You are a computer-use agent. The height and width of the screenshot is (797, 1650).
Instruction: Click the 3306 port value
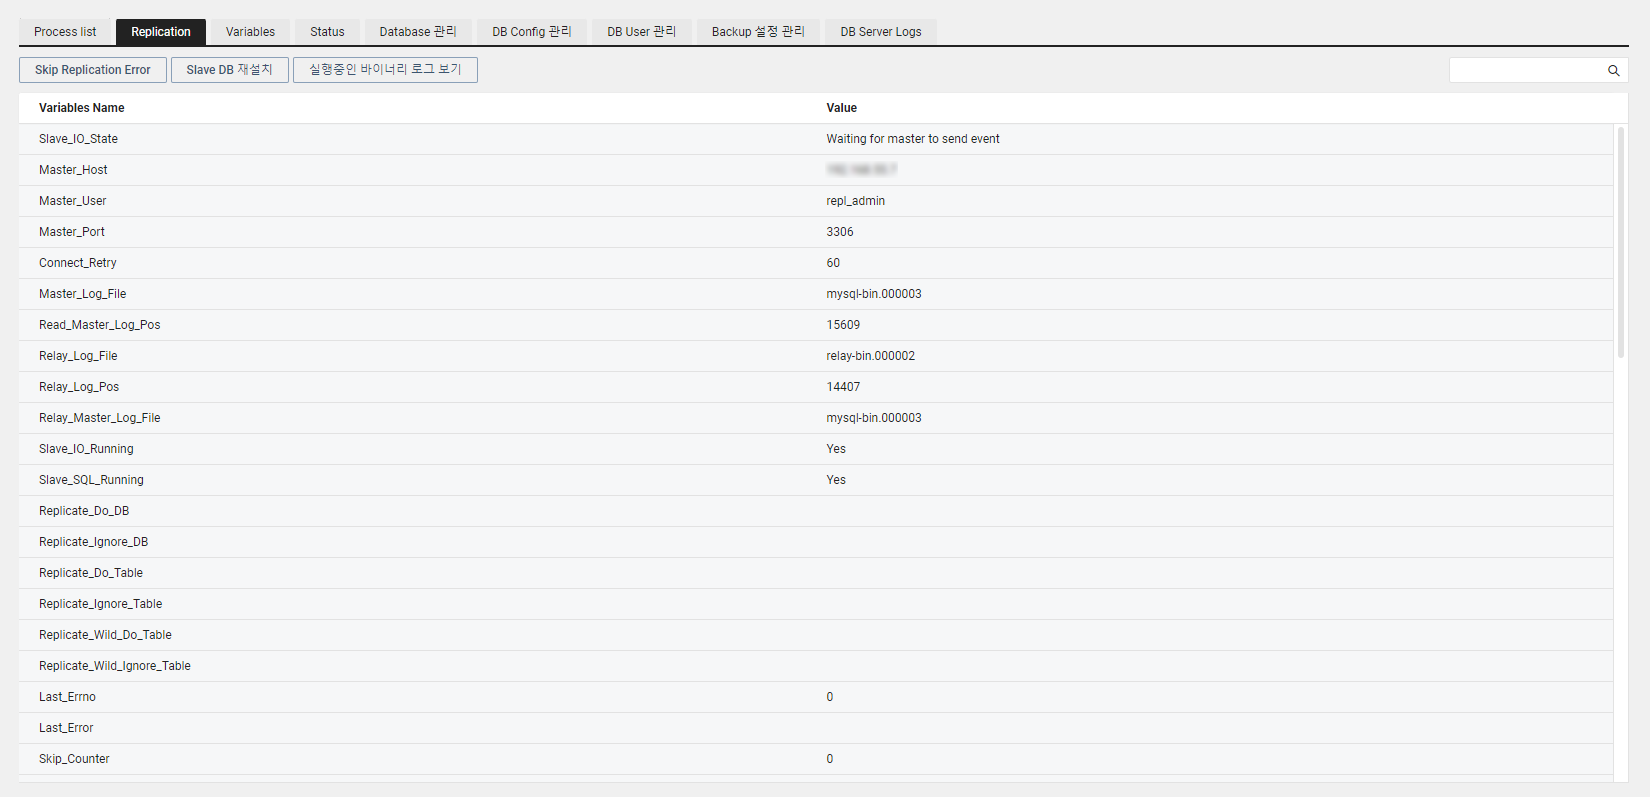click(840, 232)
